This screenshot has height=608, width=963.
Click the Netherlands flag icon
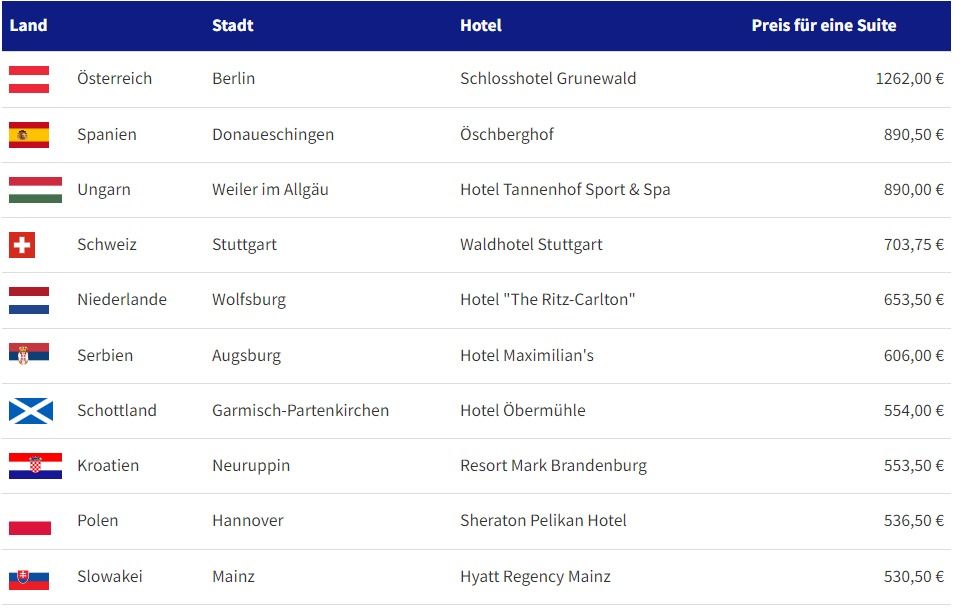pyautogui.click(x=29, y=300)
